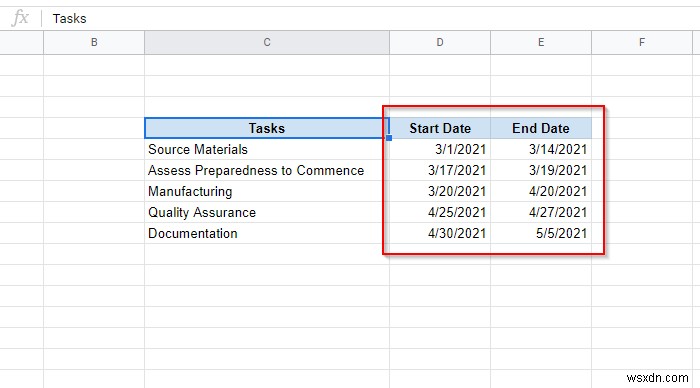Image resolution: width=700 pixels, height=388 pixels.
Task: Select end date 5/5/2021 cell
Action: [x=541, y=233]
